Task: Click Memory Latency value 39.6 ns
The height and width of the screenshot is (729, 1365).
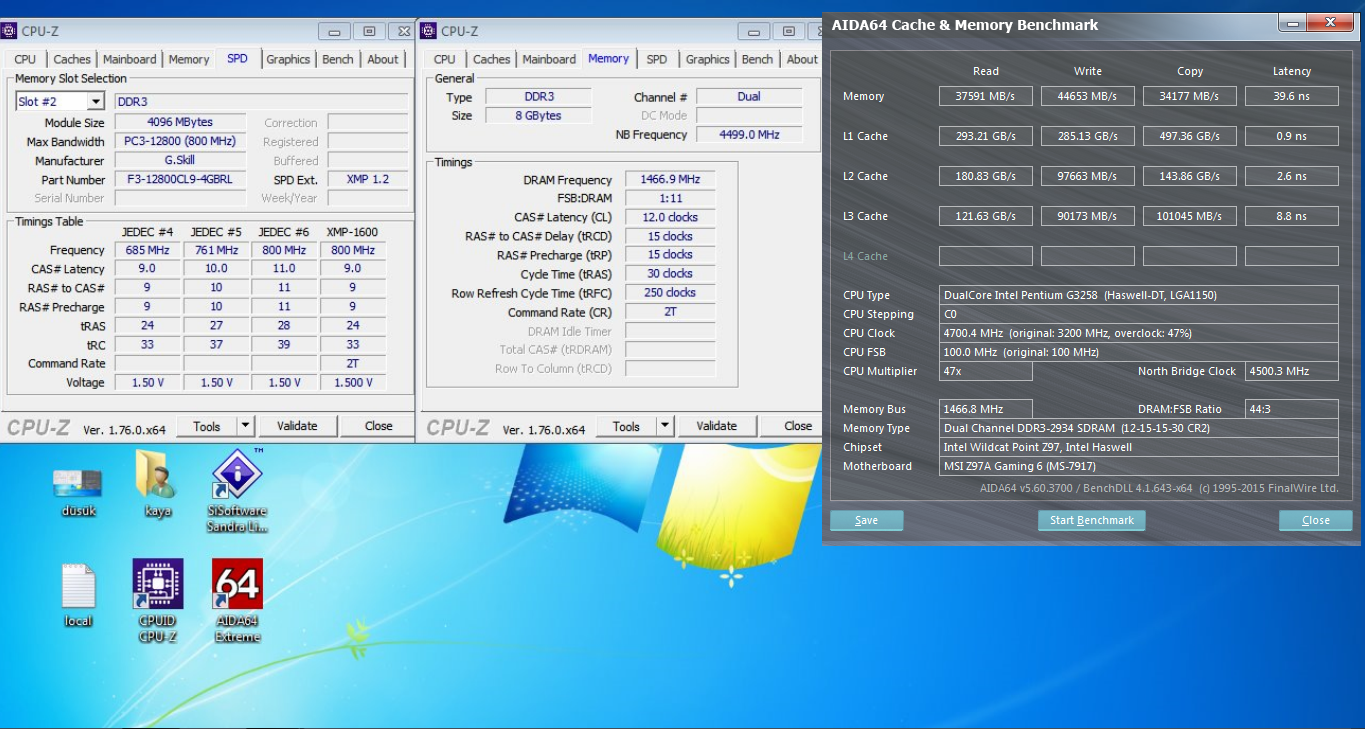Action: [x=1292, y=96]
